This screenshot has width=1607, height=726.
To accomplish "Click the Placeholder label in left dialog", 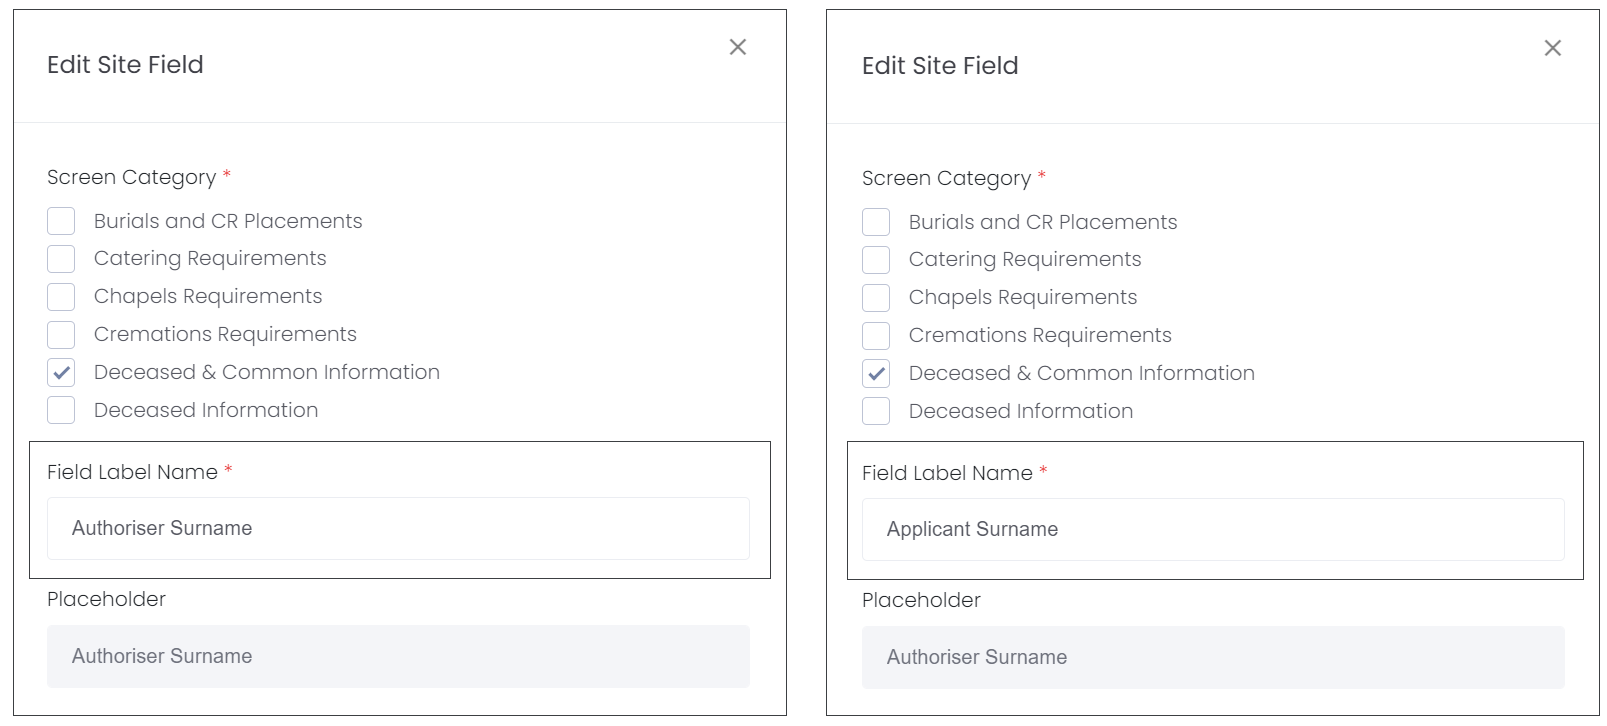I will click(x=106, y=599).
